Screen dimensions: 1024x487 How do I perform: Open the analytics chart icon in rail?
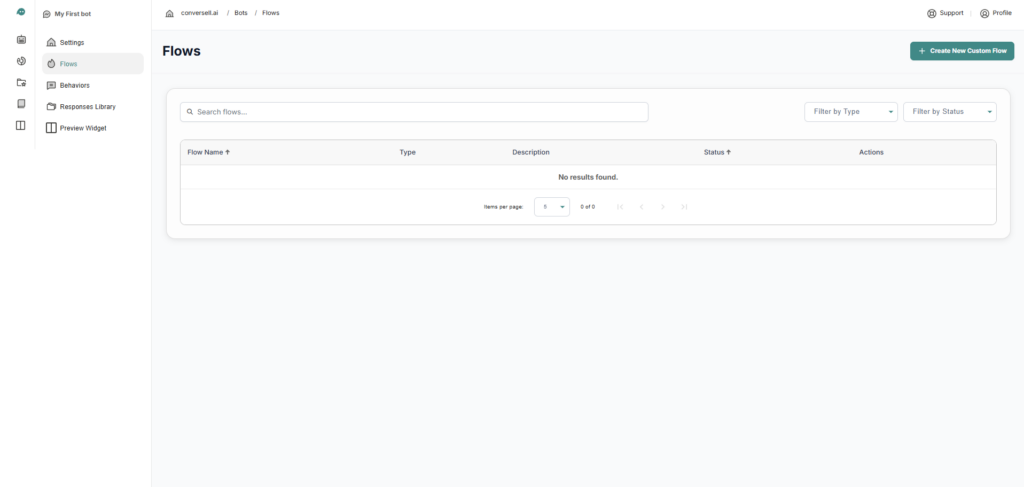point(21,61)
